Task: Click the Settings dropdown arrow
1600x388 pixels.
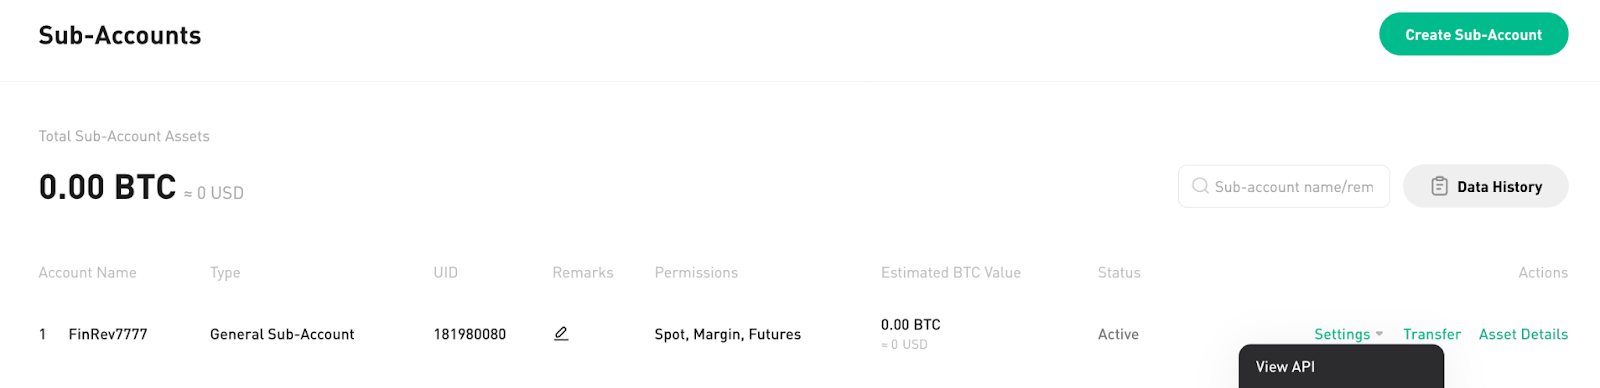Action: tap(1379, 334)
